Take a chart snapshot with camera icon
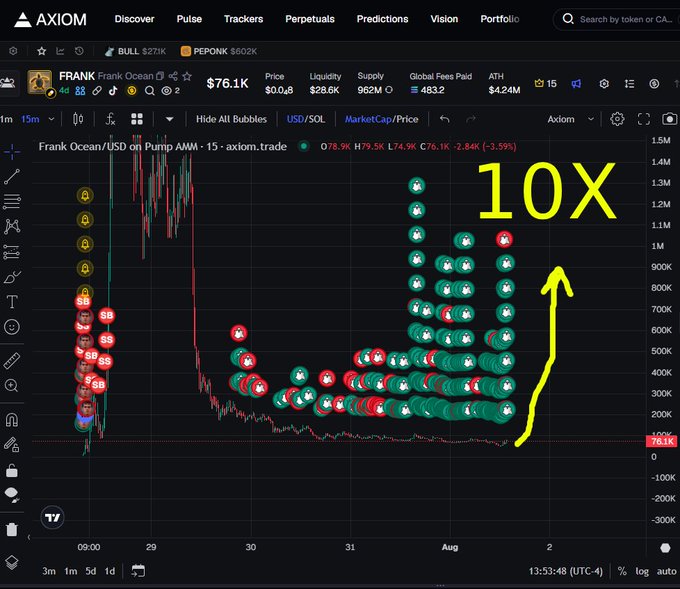The height and width of the screenshot is (589, 680). (x=670, y=119)
